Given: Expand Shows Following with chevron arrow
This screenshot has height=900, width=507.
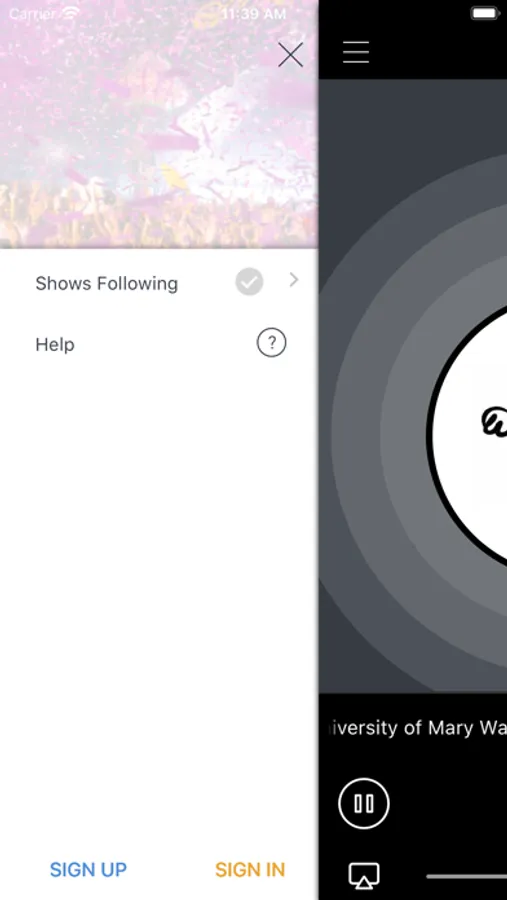Looking at the screenshot, I should [294, 280].
